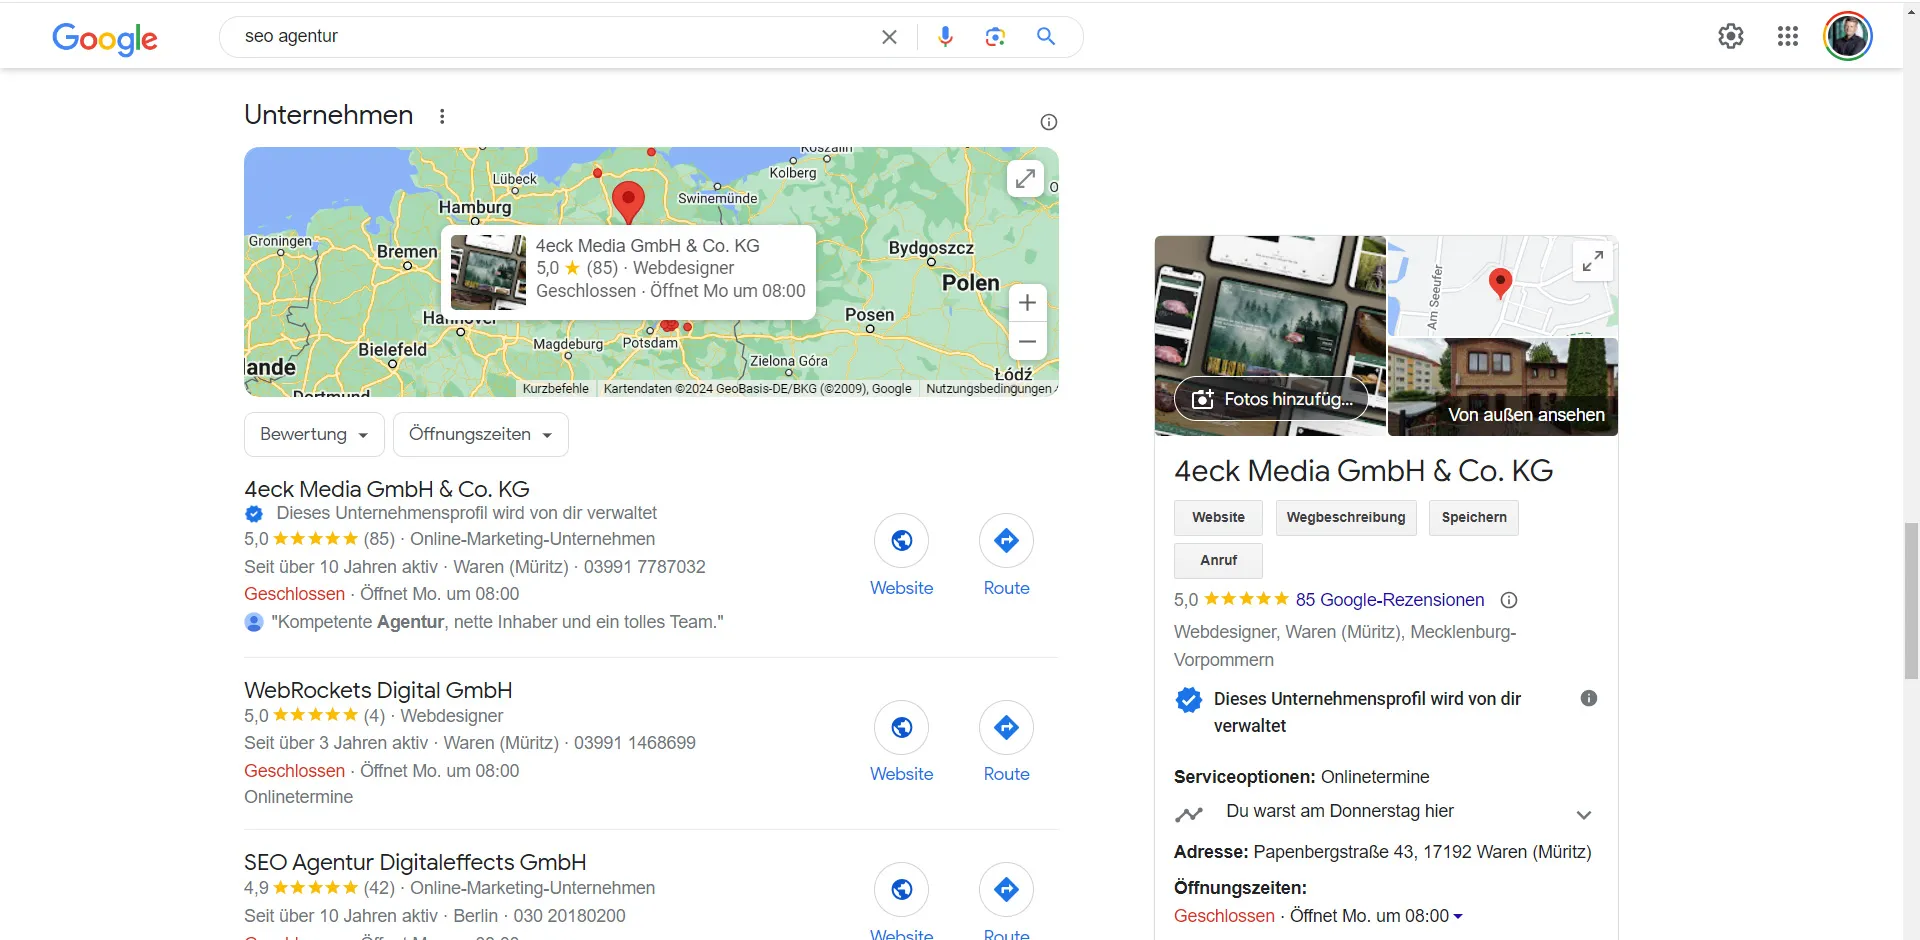Open 85 Google-Rezensionen link

(x=1390, y=600)
